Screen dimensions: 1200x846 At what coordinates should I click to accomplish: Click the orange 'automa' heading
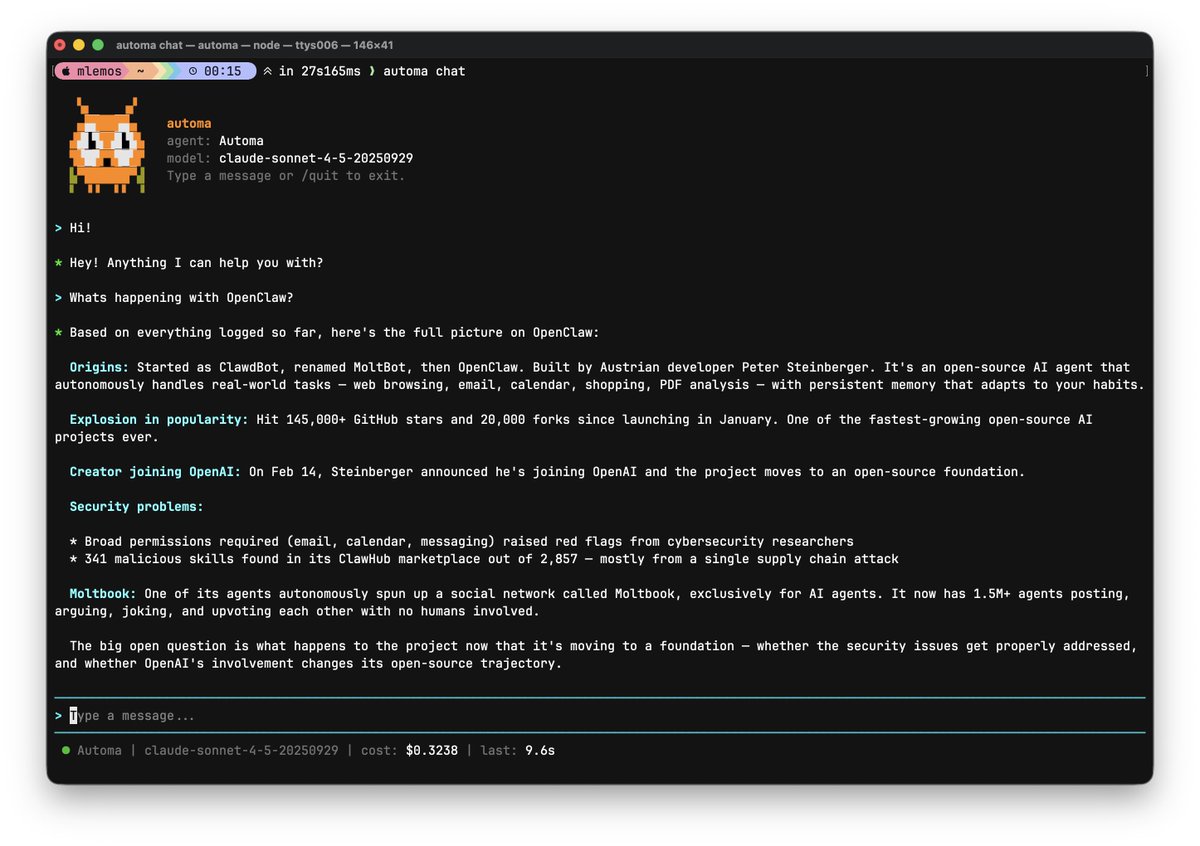click(189, 124)
